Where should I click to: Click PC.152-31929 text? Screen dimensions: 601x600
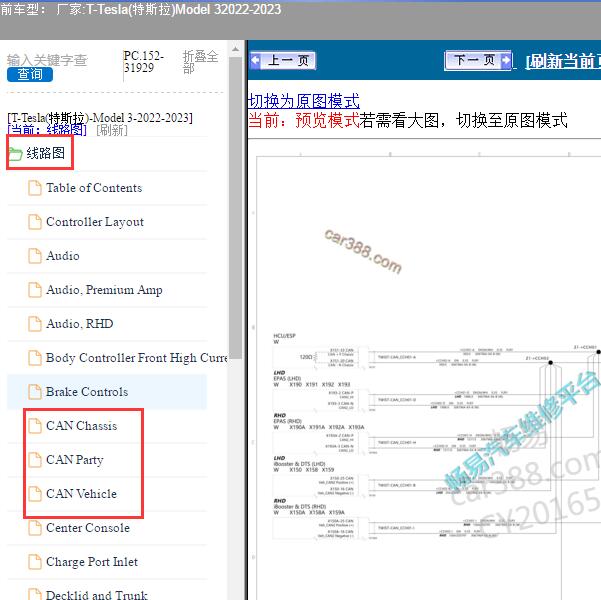pos(143,62)
